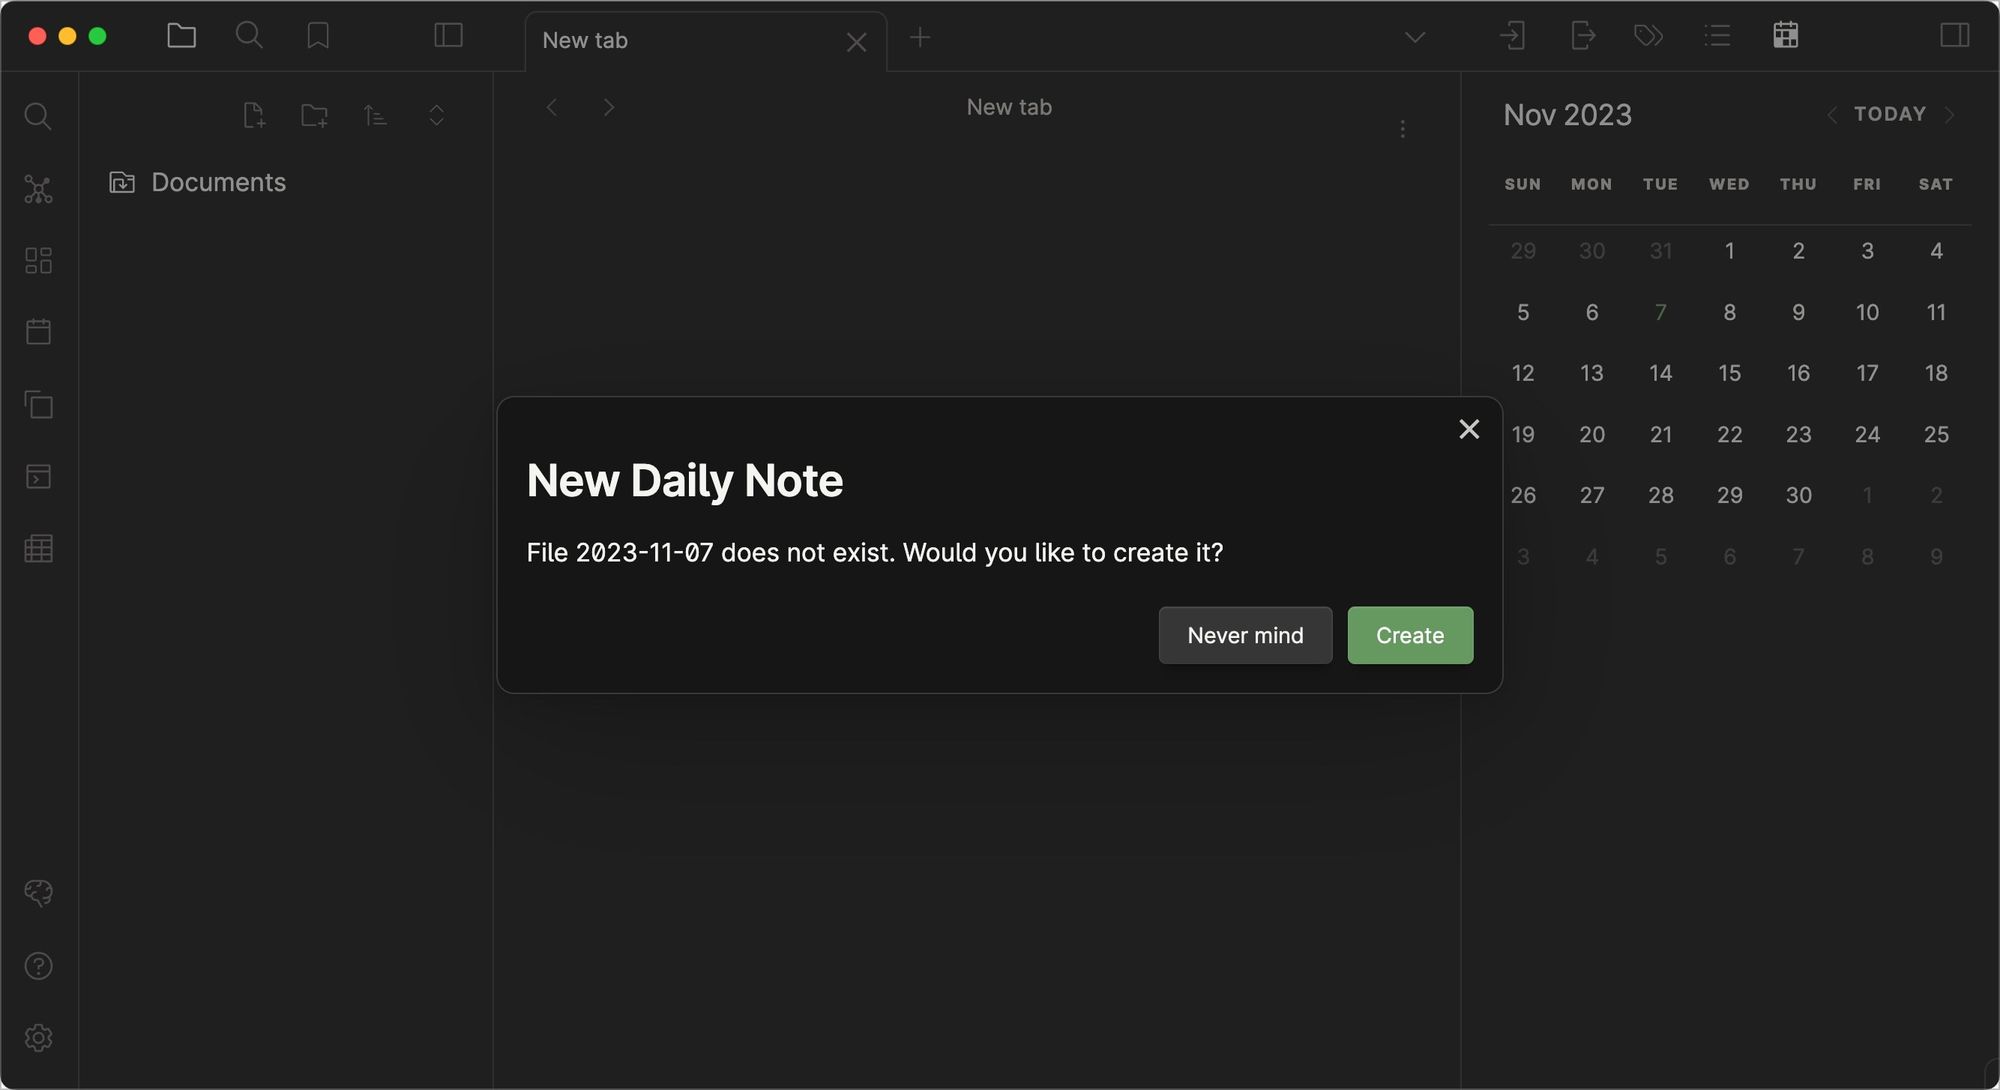This screenshot has width=2000, height=1090.
Task: Show outgoing links in the right toolbar
Action: click(1583, 36)
